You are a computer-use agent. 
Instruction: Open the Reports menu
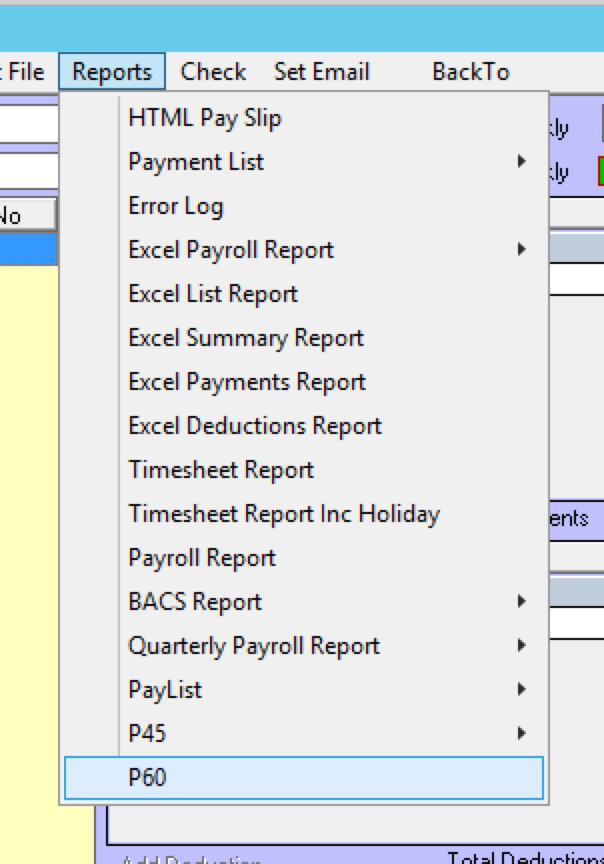point(112,72)
